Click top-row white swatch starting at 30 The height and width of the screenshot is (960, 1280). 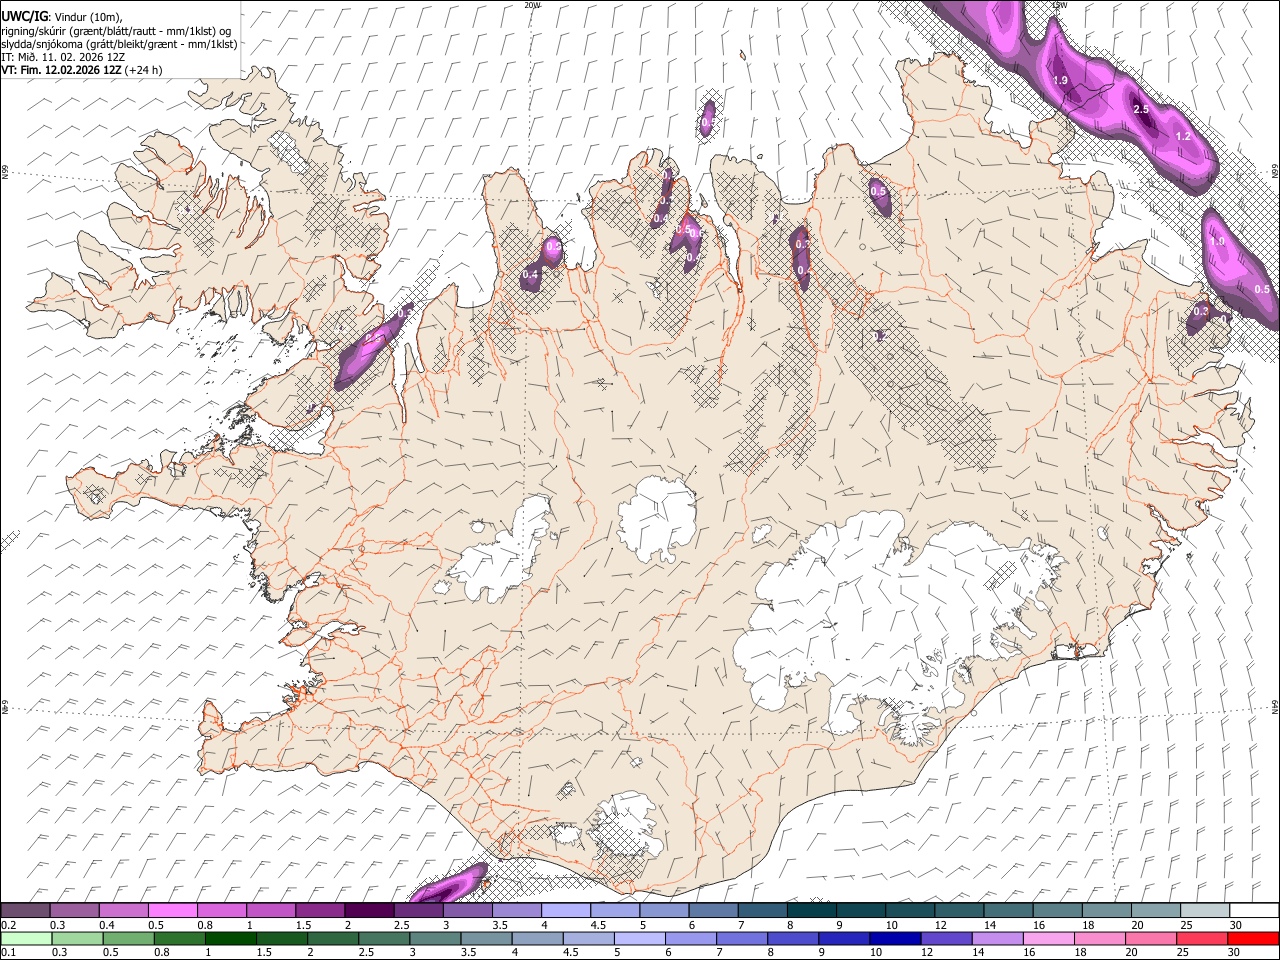click(x=1254, y=910)
